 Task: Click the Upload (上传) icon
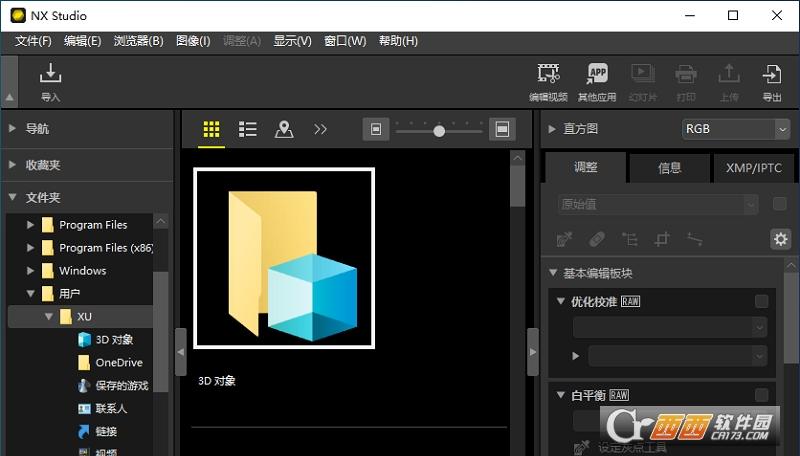(x=729, y=82)
